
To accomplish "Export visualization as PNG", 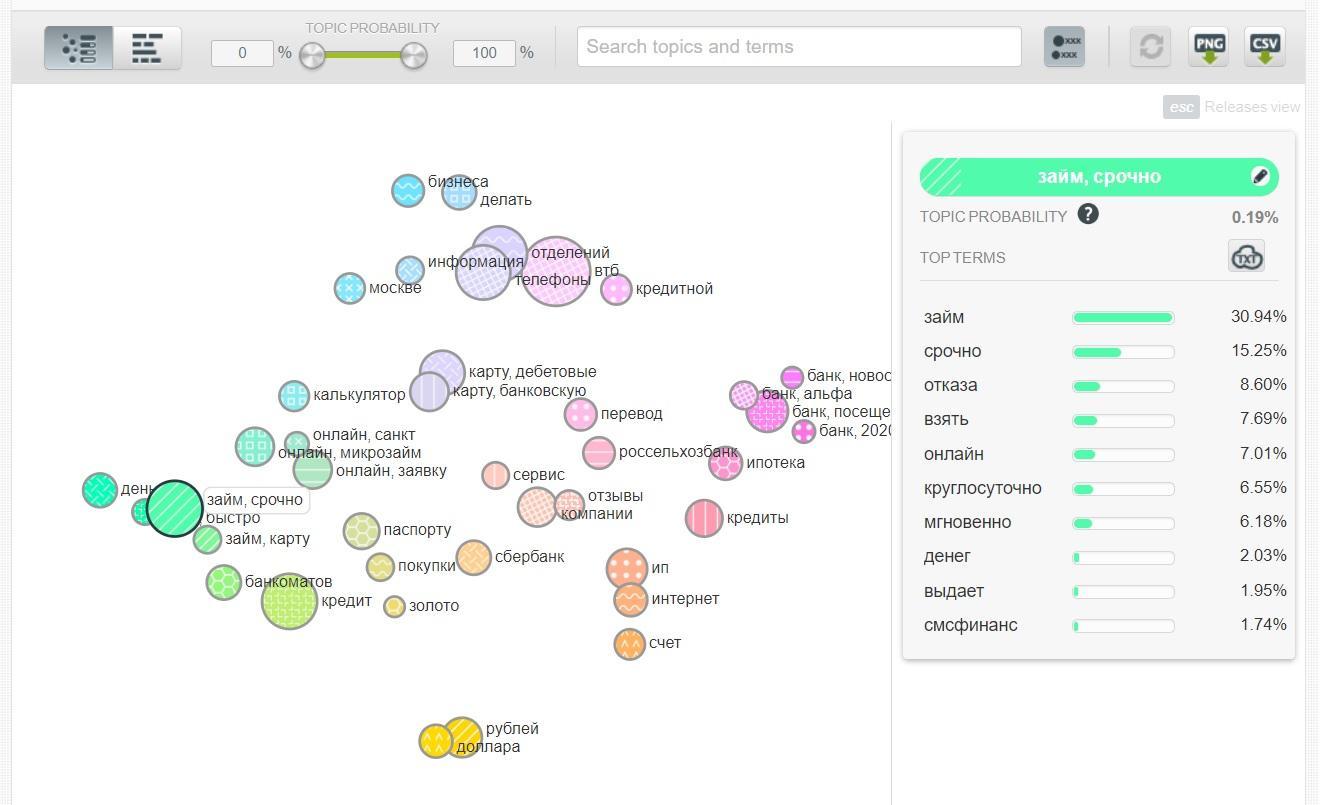I will [x=1209, y=47].
